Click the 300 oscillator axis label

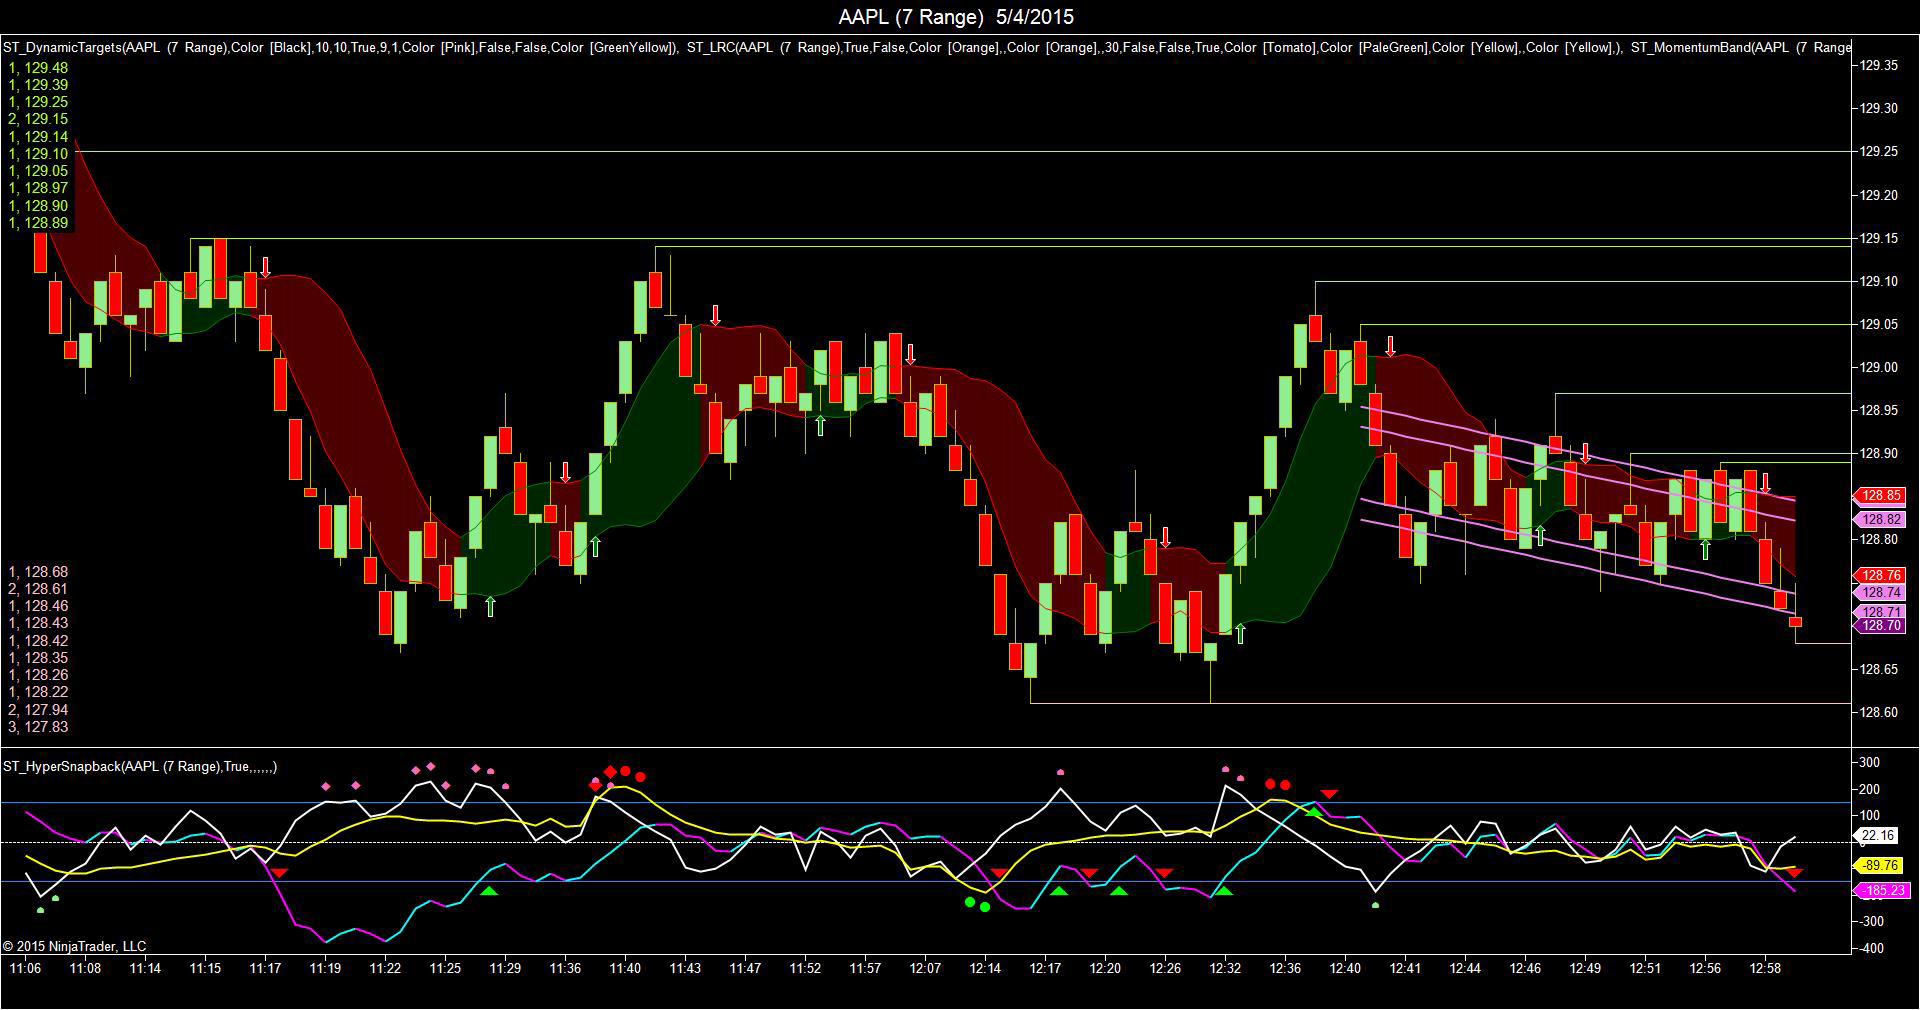[x=1869, y=763]
